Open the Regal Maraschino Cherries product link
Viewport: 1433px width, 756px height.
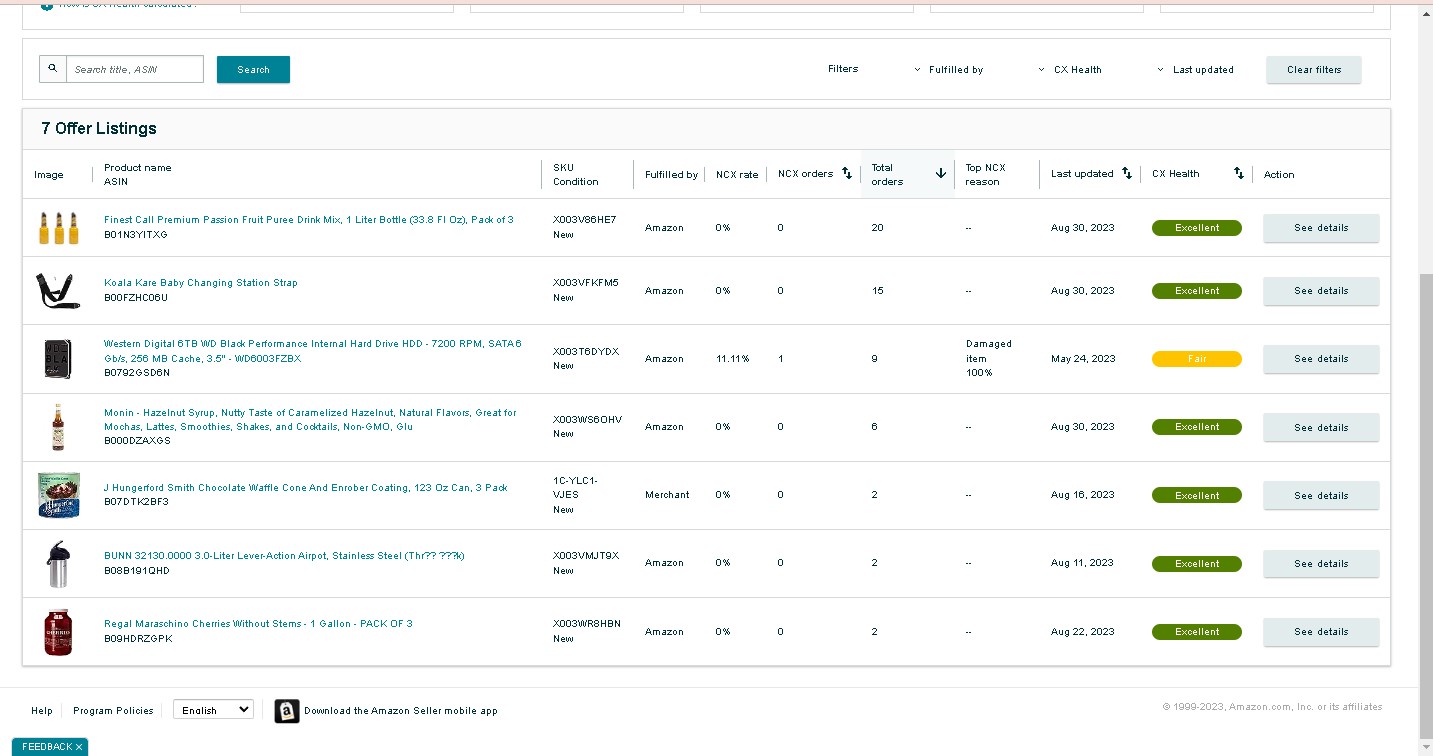(x=258, y=624)
